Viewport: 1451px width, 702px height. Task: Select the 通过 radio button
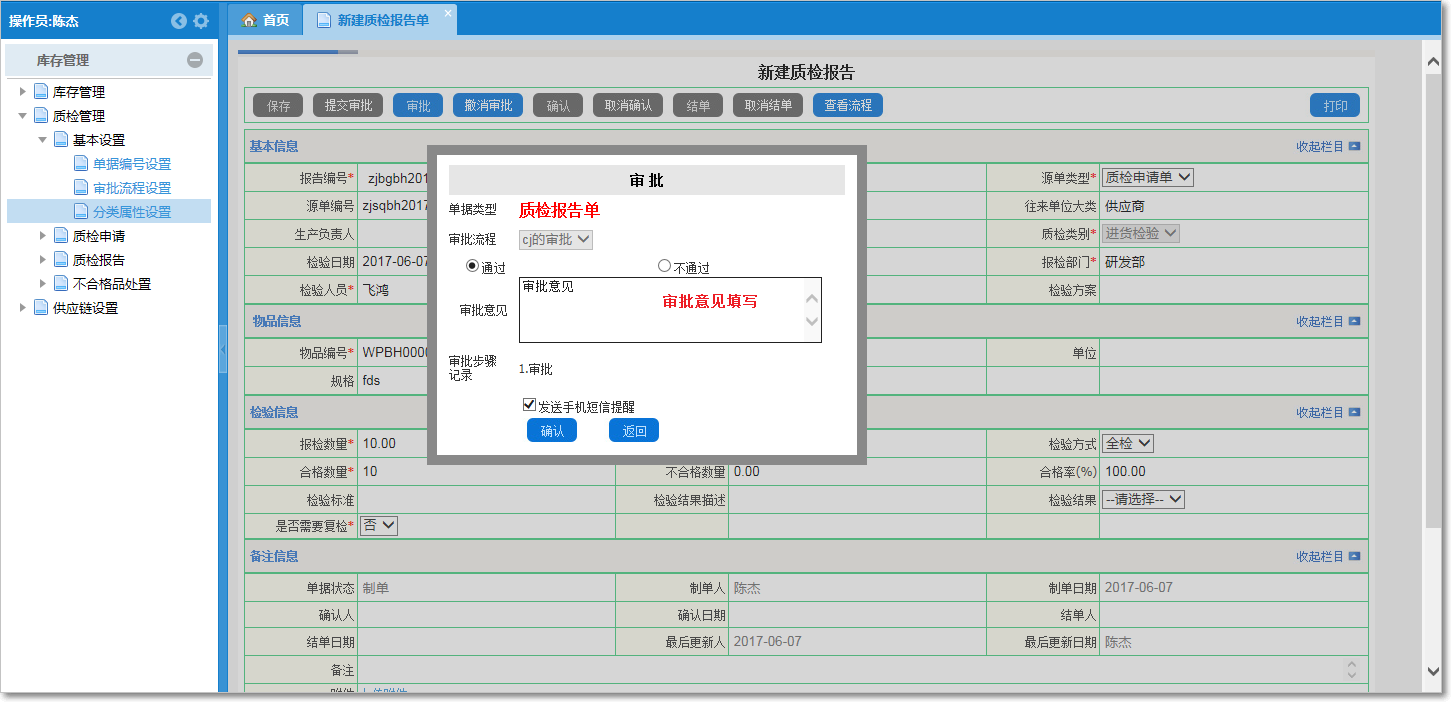click(473, 266)
